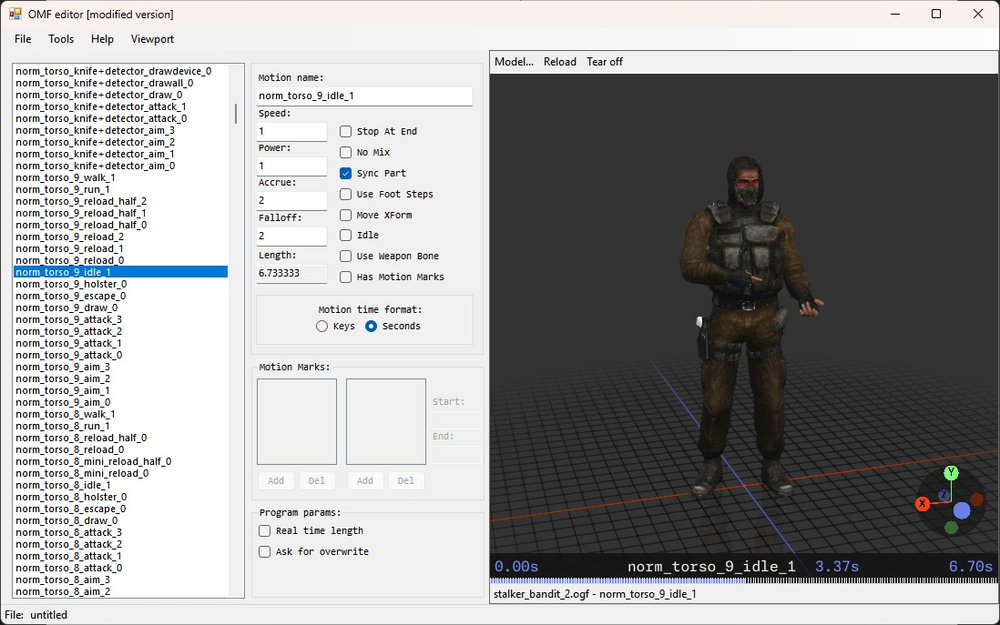Check Ask for overwrite option
Image resolution: width=1000 pixels, height=625 pixels.
[x=265, y=552]
